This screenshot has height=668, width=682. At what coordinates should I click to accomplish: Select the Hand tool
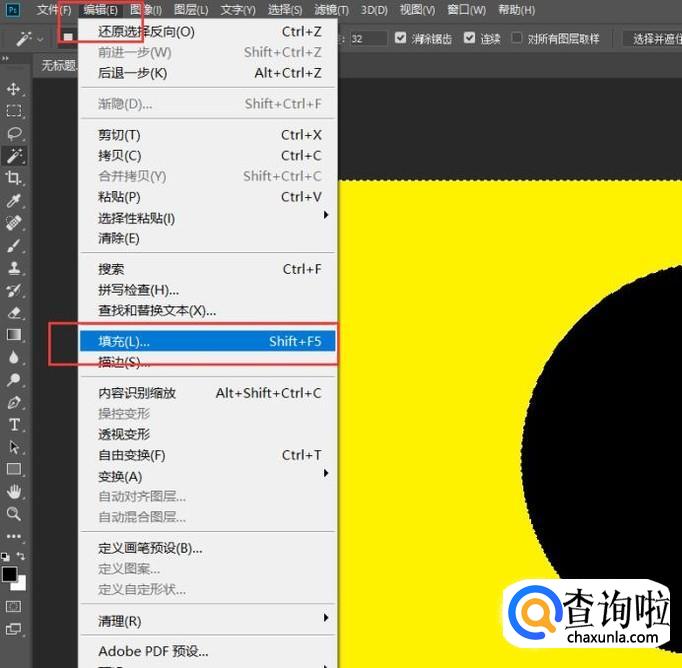pyautogui.click(x=13, y=491)
